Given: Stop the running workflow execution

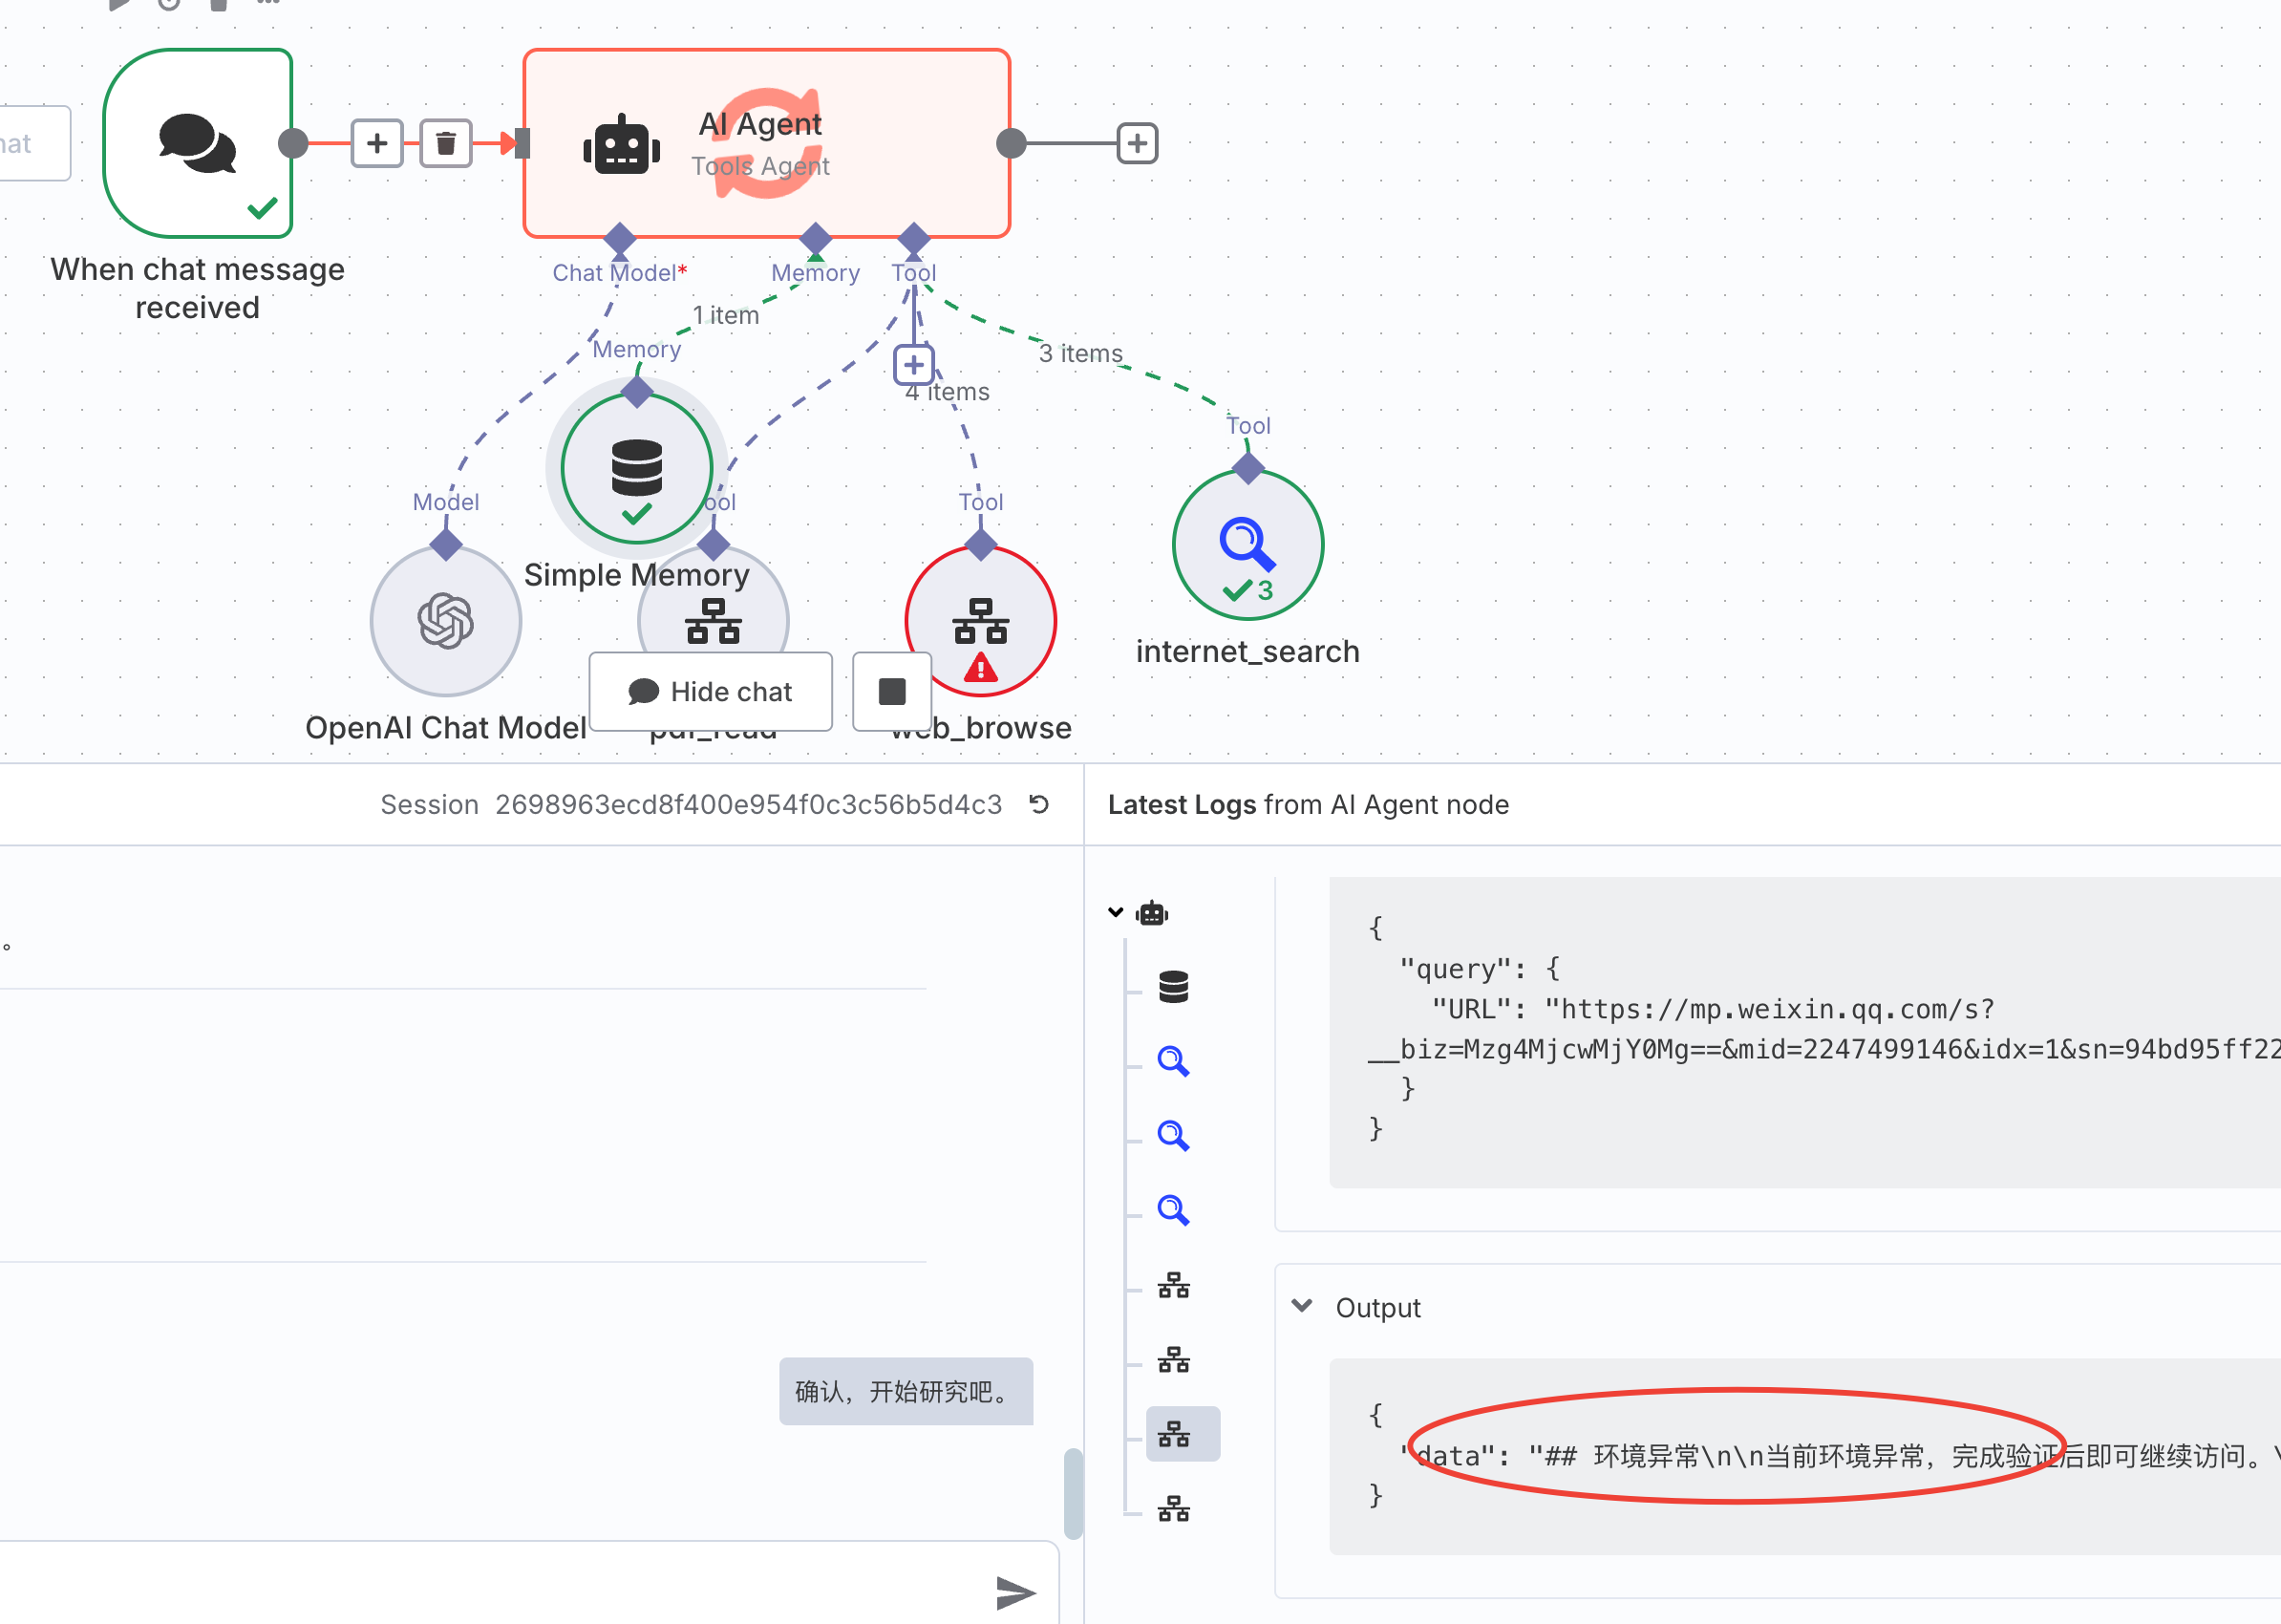Looking at the screenshot, I should coord(892,691).
